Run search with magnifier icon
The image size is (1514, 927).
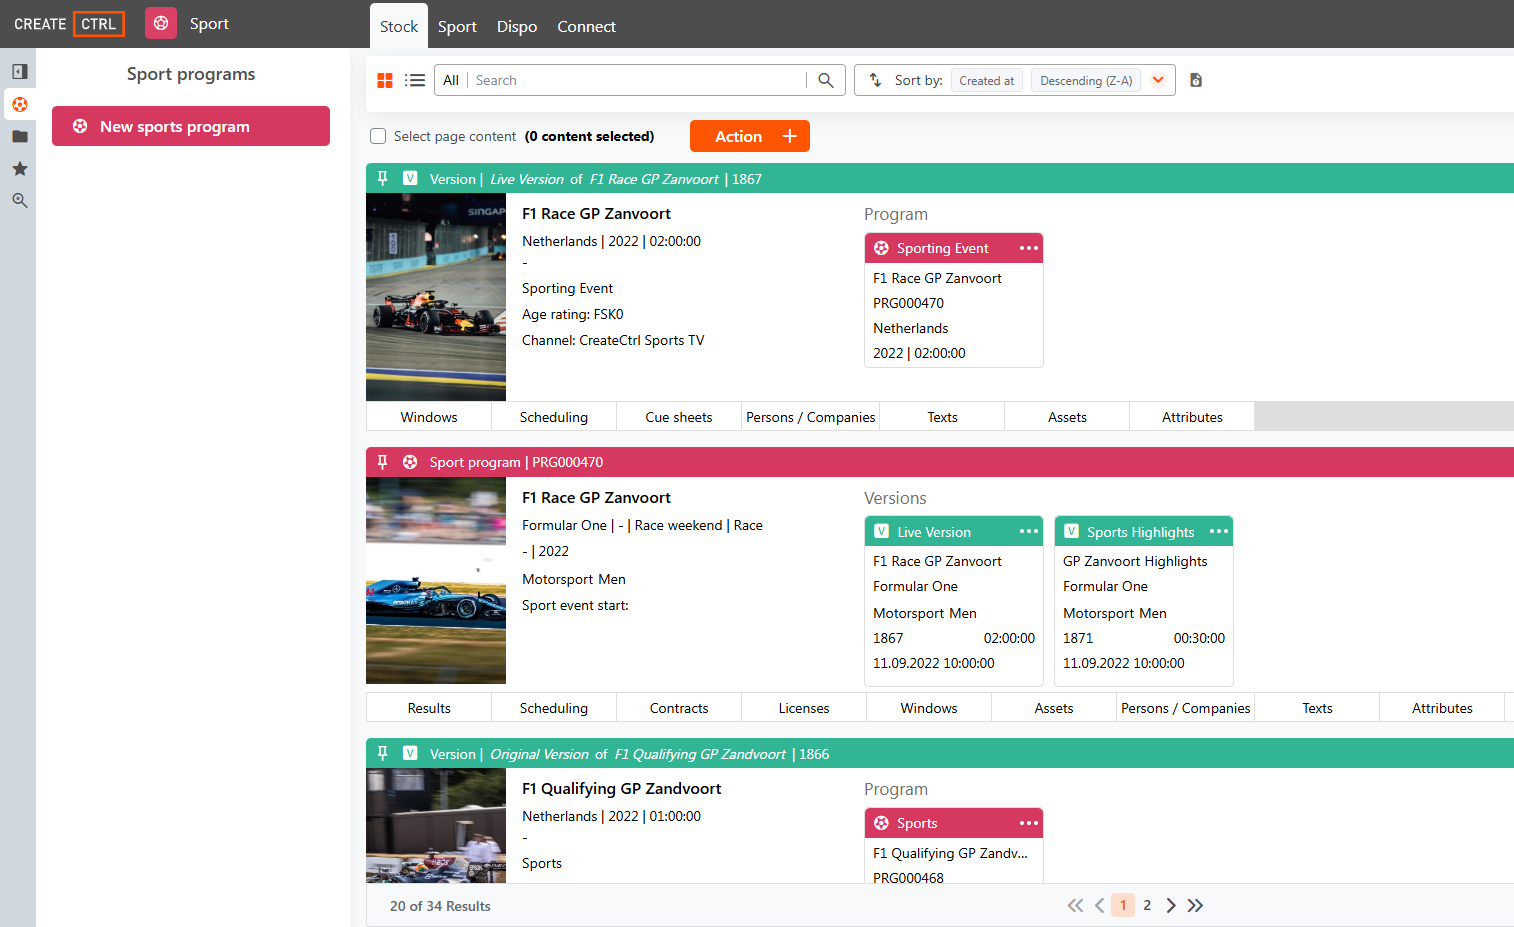(x=826, y=80)
